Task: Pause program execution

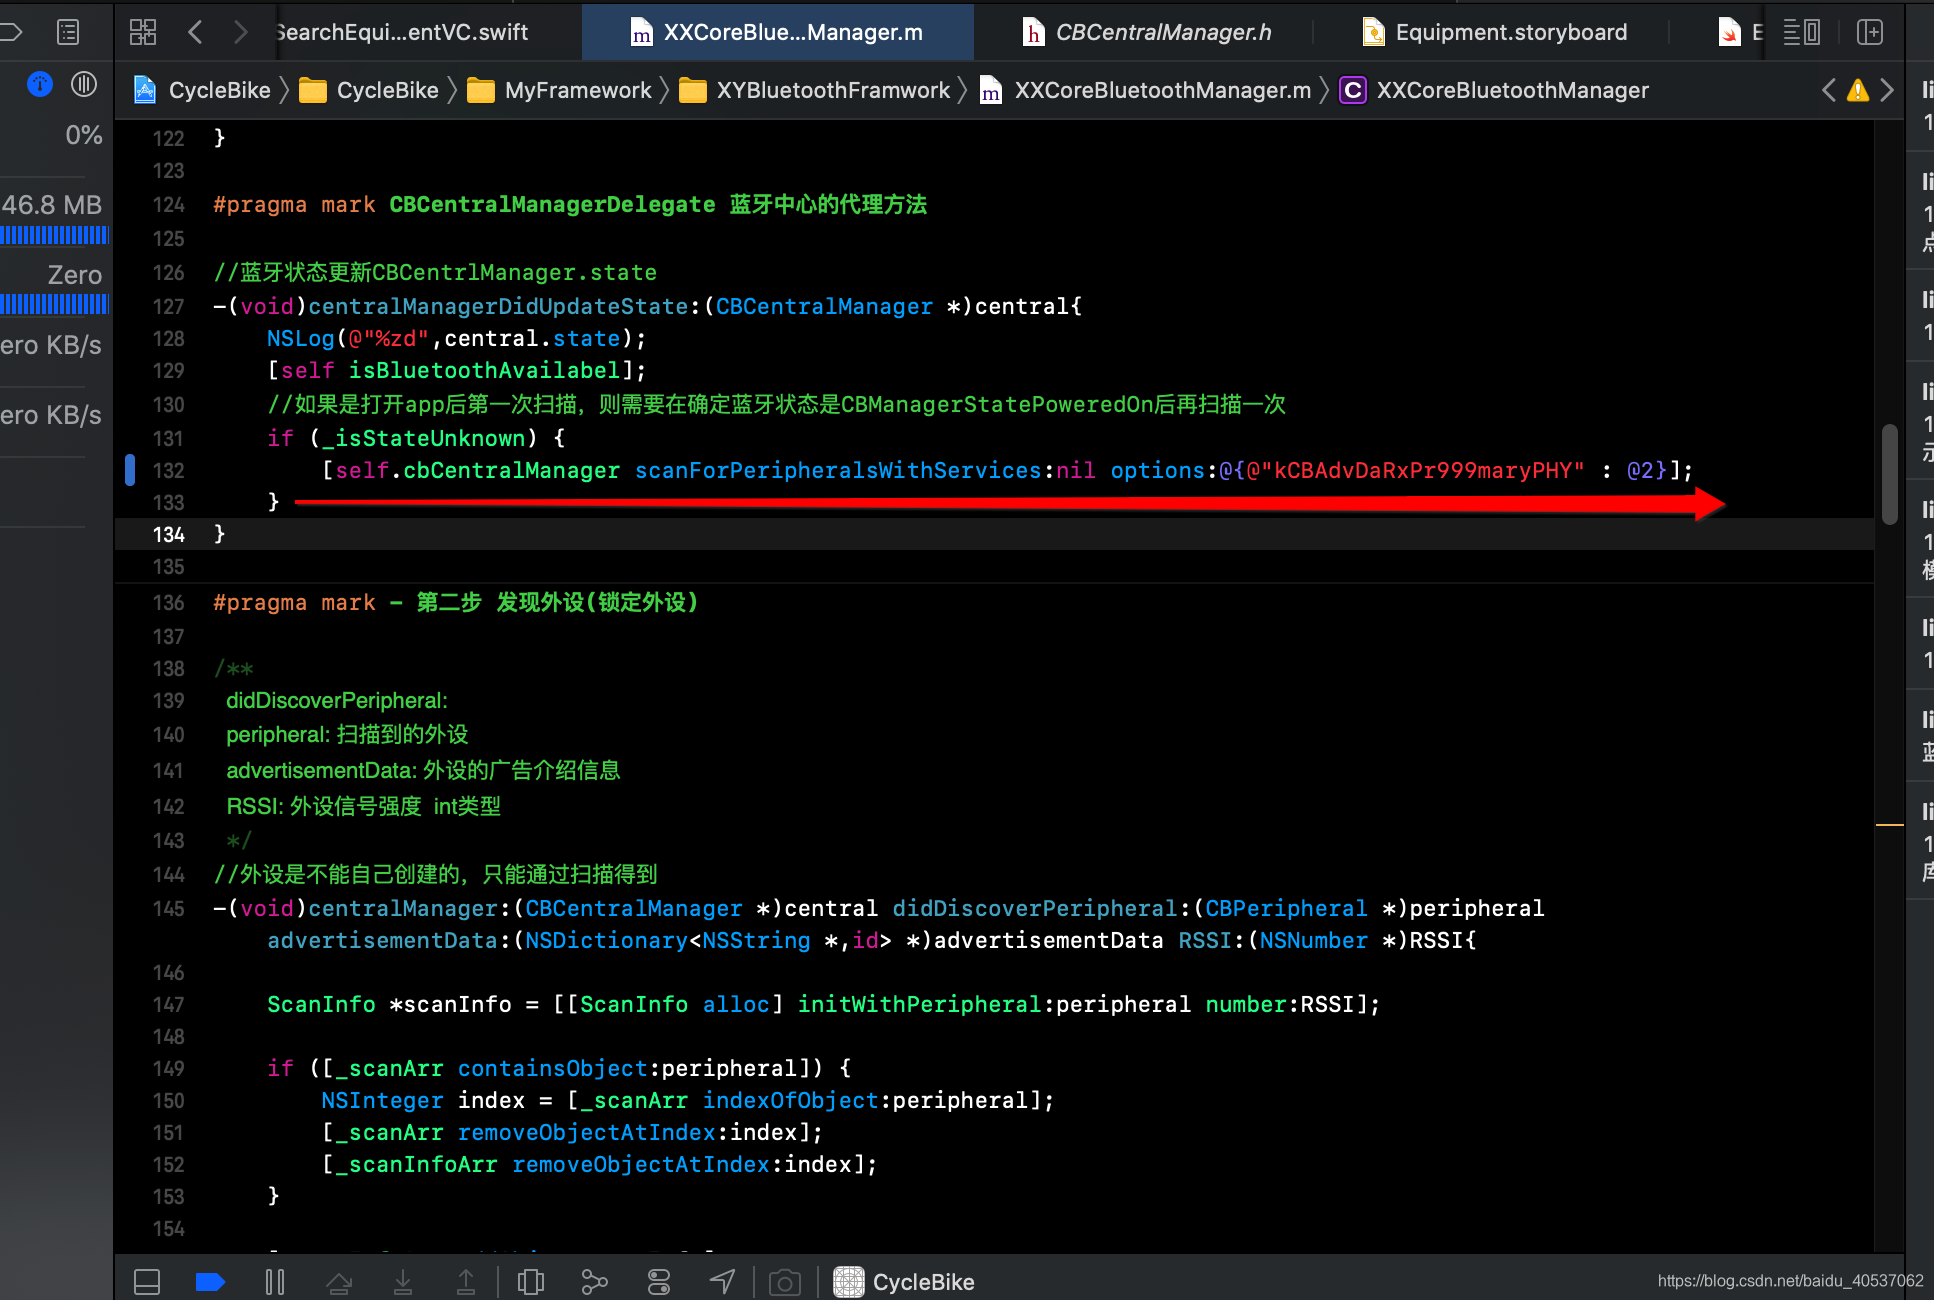Action: click(x=275, y=1282)
